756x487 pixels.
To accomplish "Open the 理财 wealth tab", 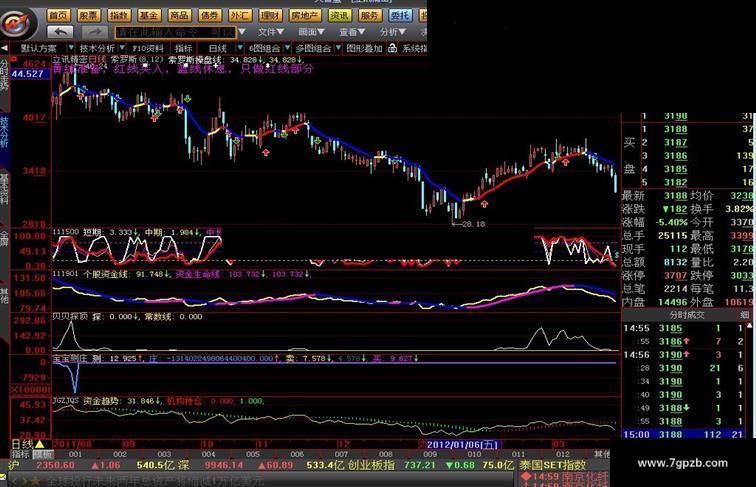I will [270, 15].
